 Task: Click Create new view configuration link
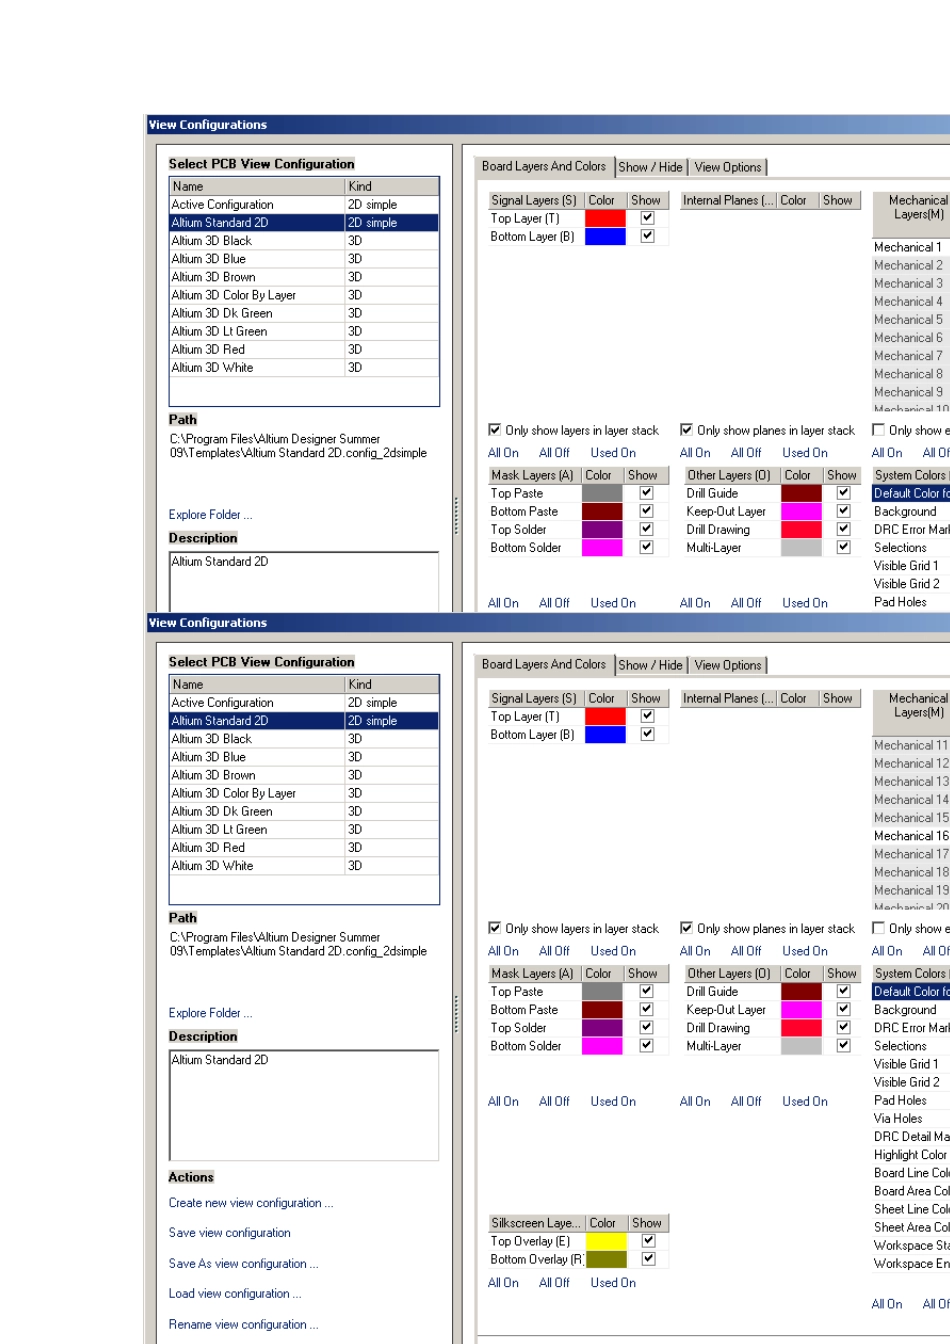[x=251, y=1203]
